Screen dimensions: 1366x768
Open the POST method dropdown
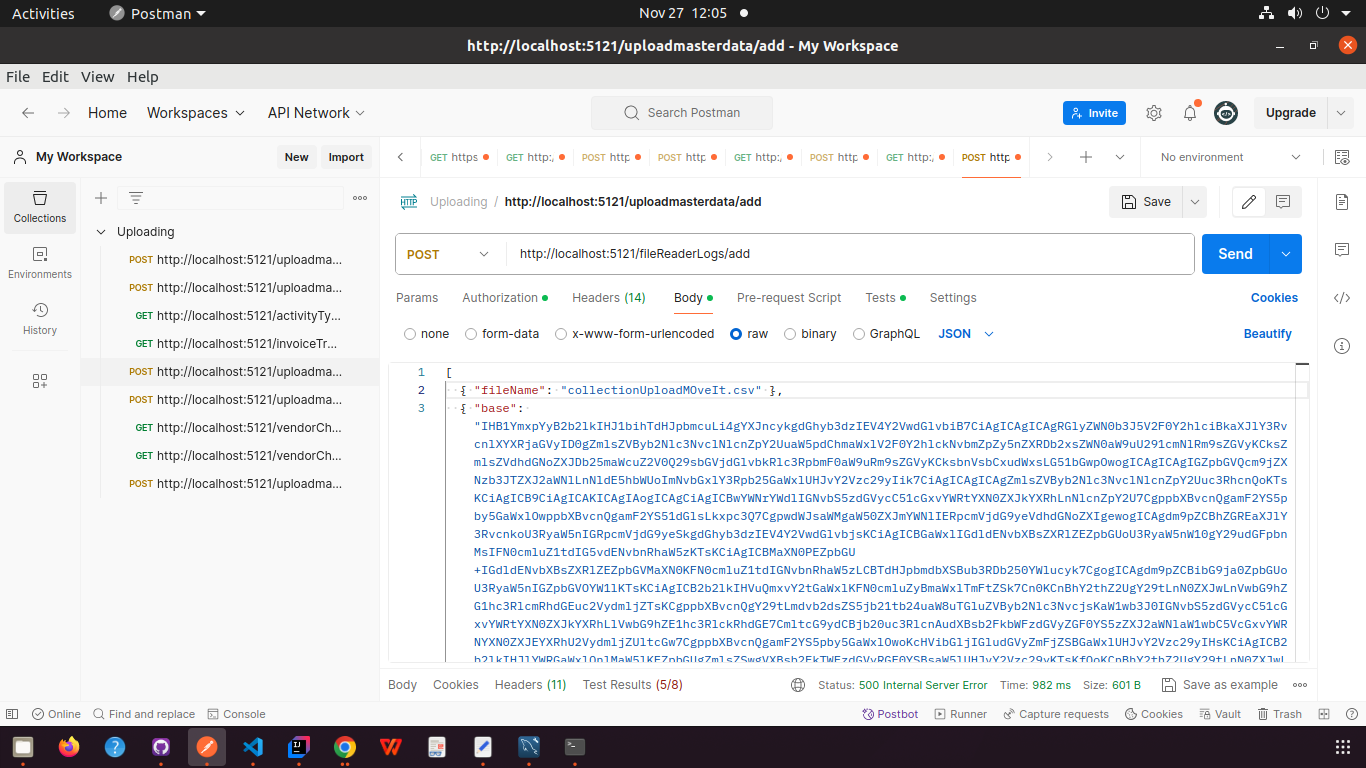(449, 254)
